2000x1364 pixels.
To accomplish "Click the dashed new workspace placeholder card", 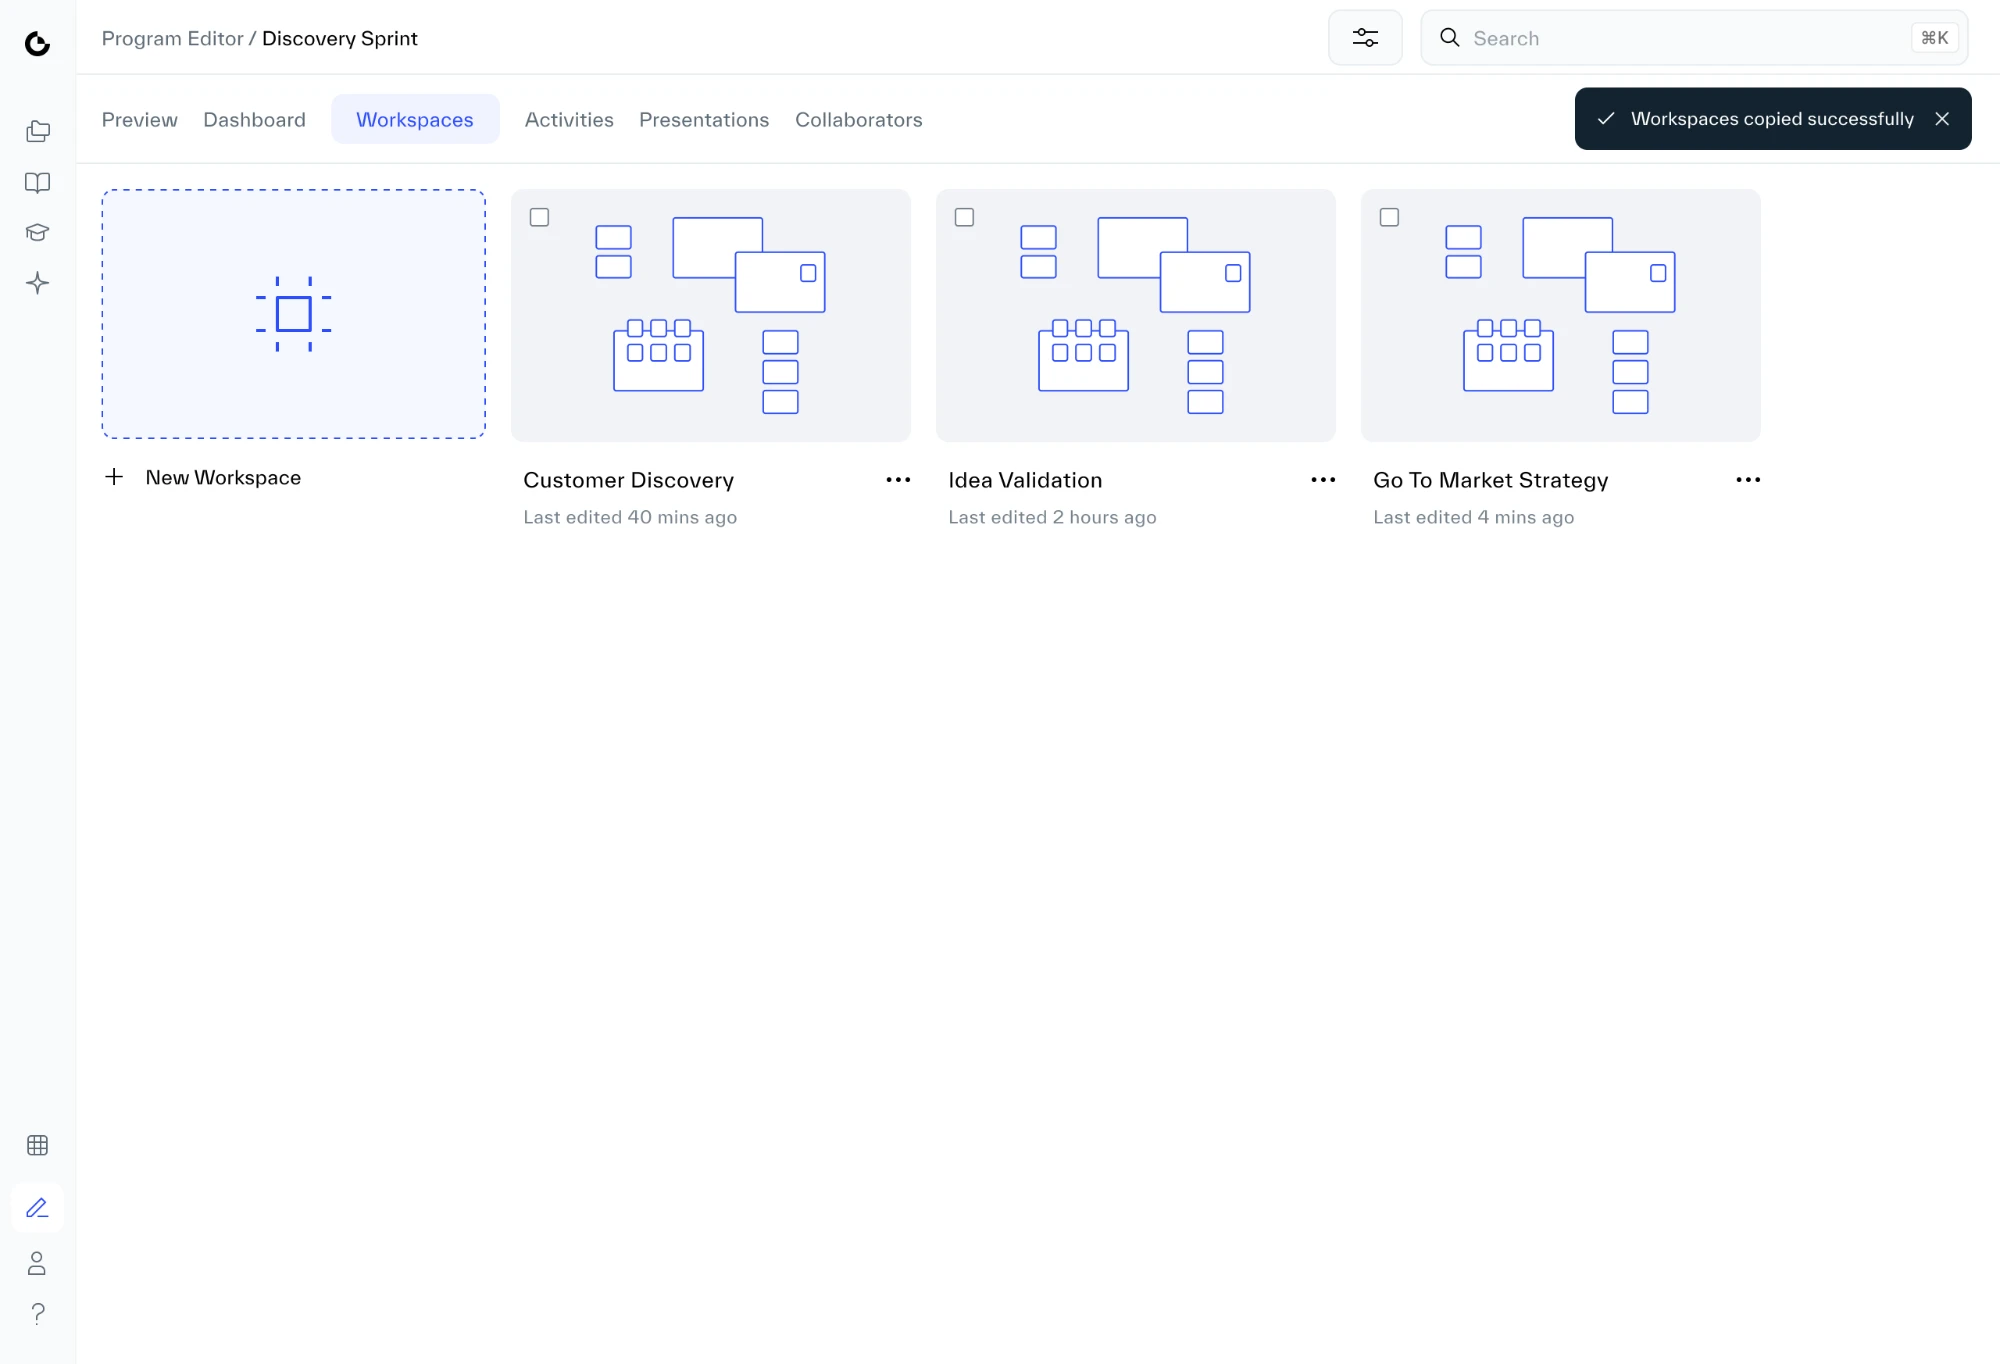I will click(x=293, y=314).
